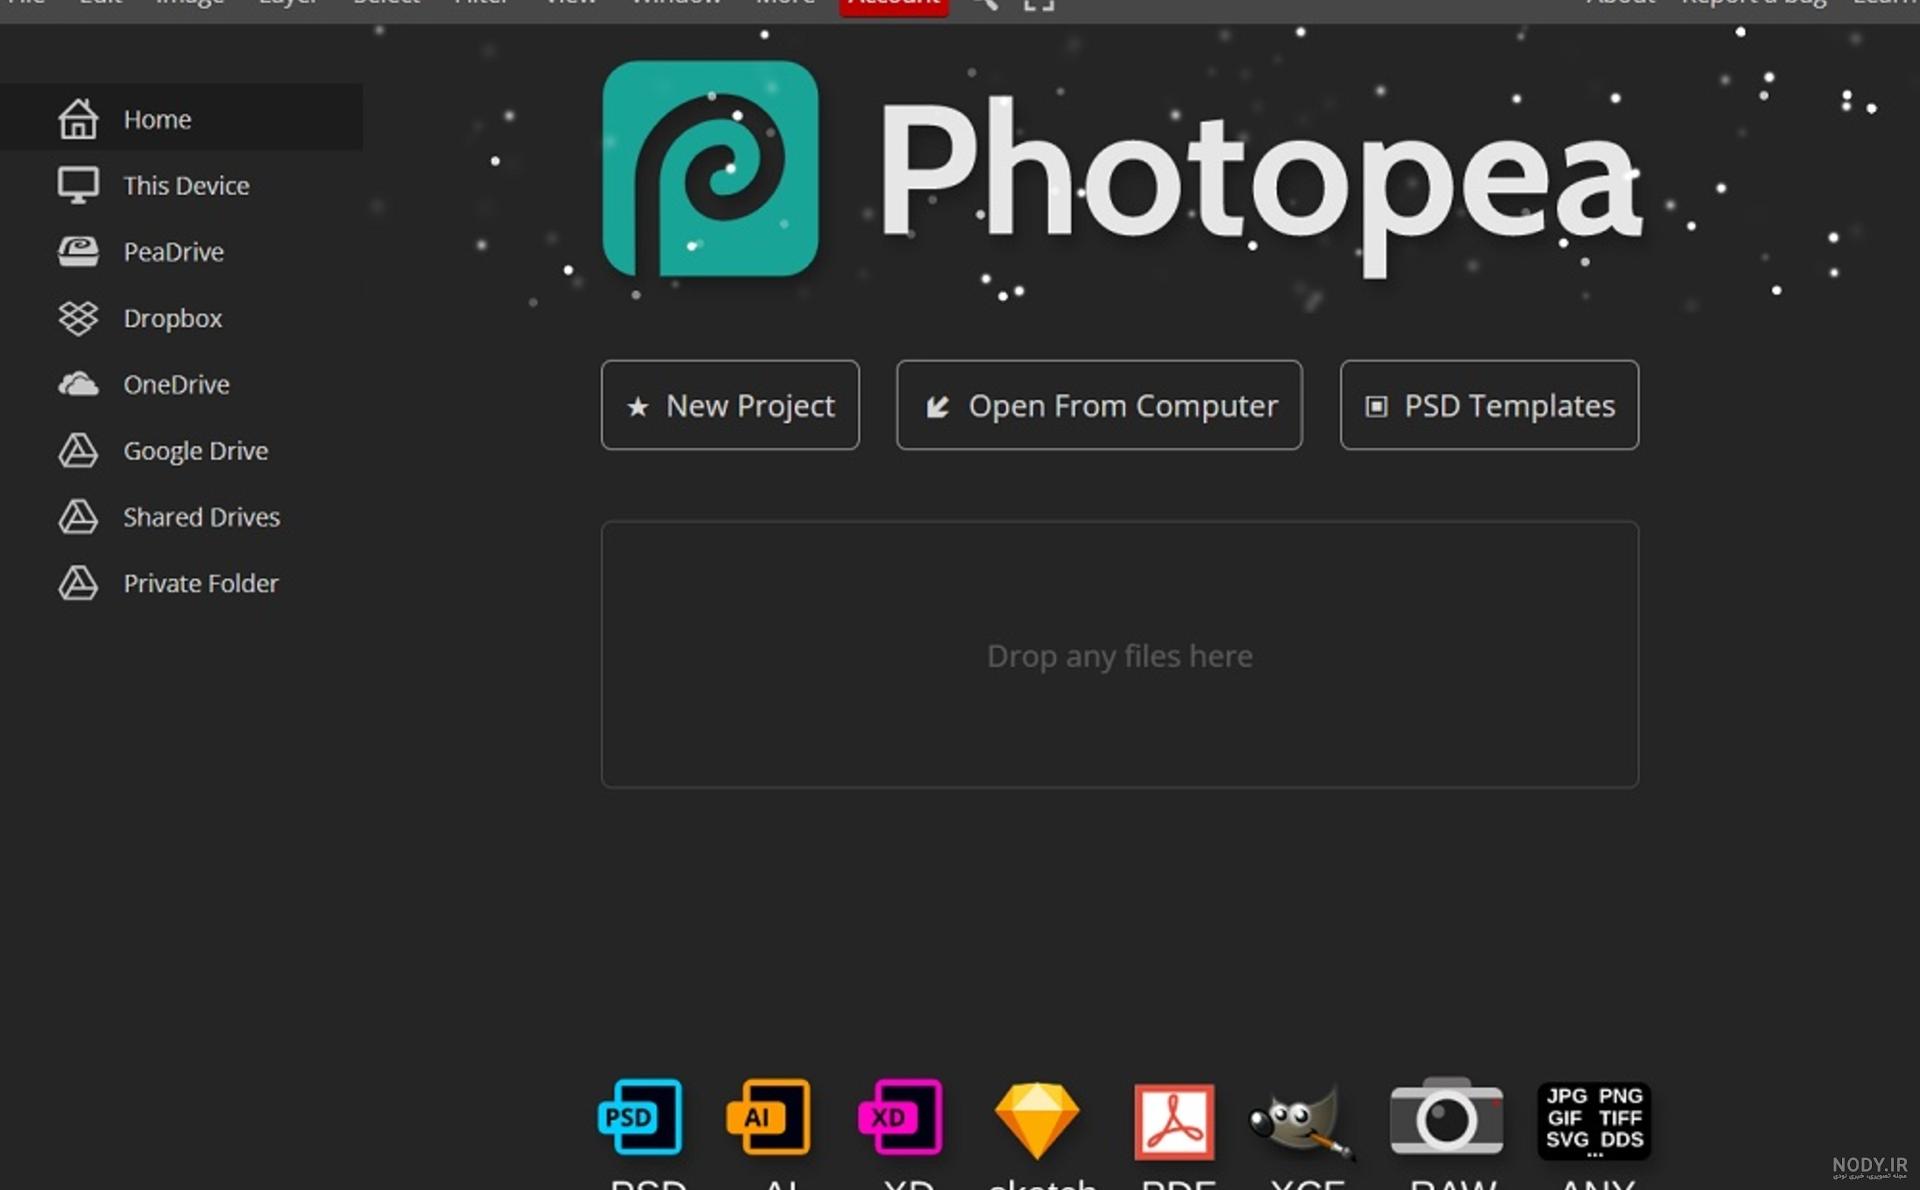Select the Shared Drives entry
The image size is (1920, 1190).
(200, 517)
